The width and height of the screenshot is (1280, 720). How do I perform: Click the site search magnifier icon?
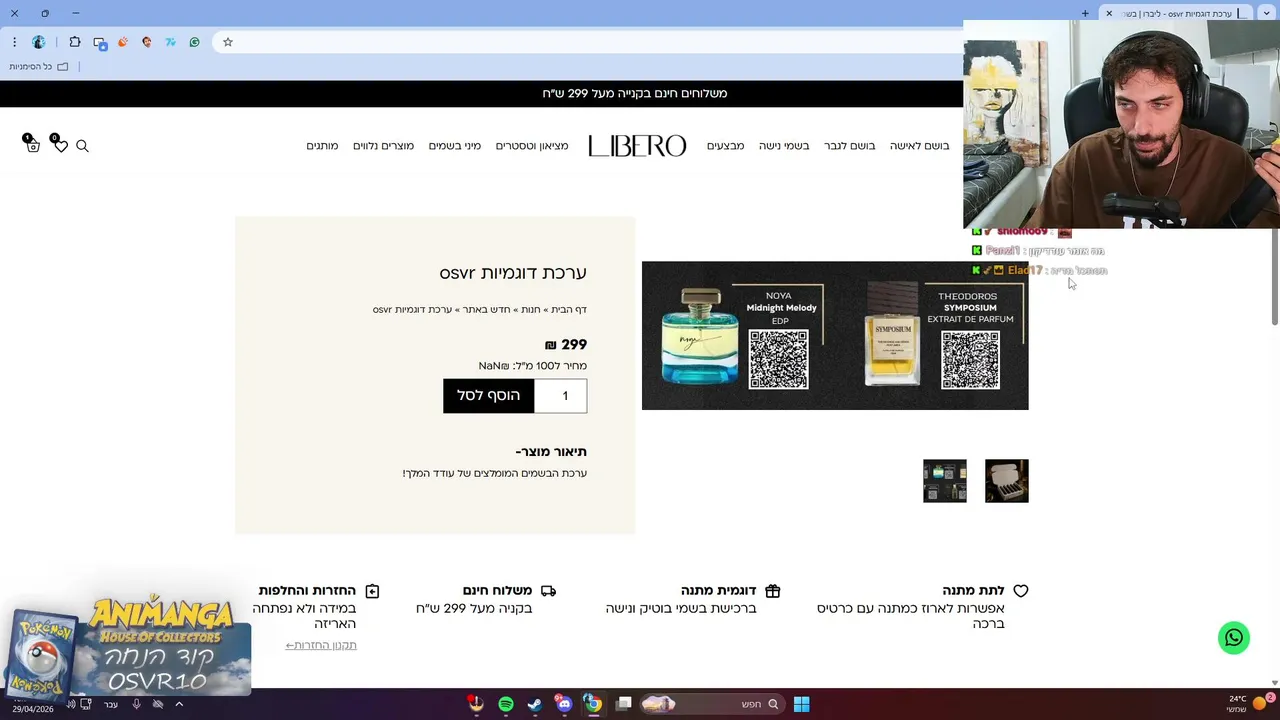[x=82, y=146]
